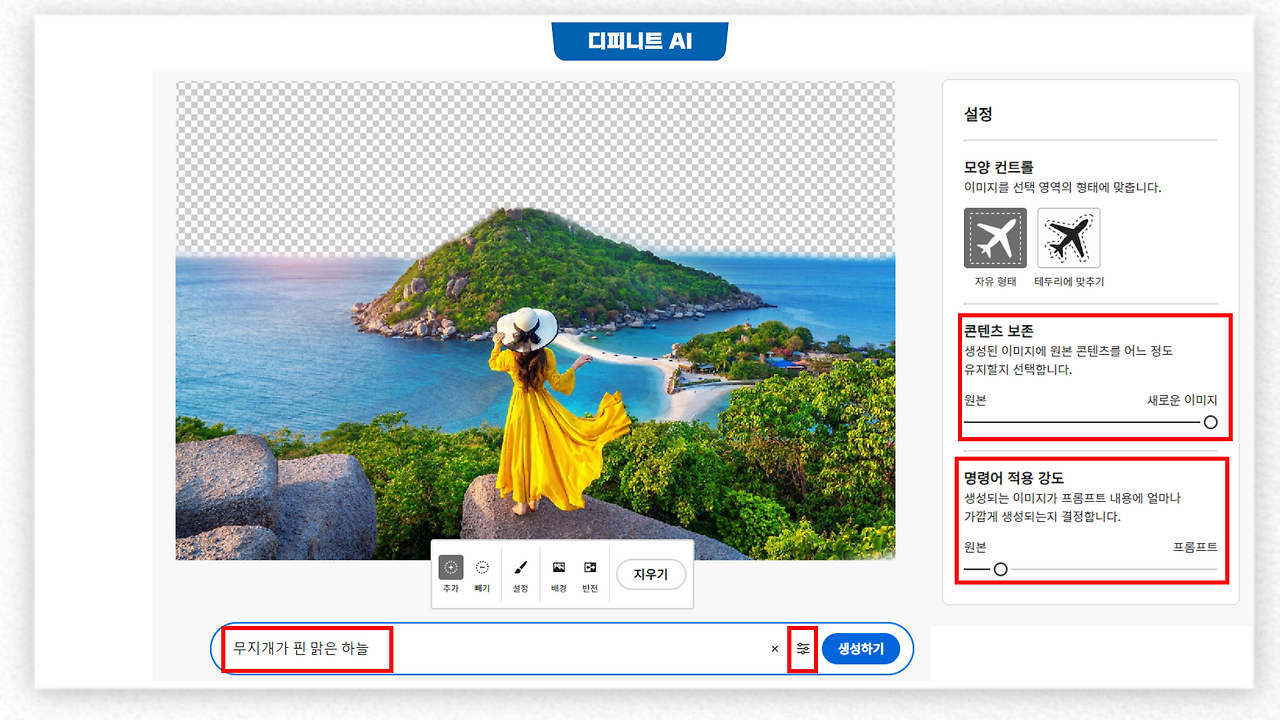Open prompt settings sliders icon
The image size is (1280, 720).
tap(803, 649)
